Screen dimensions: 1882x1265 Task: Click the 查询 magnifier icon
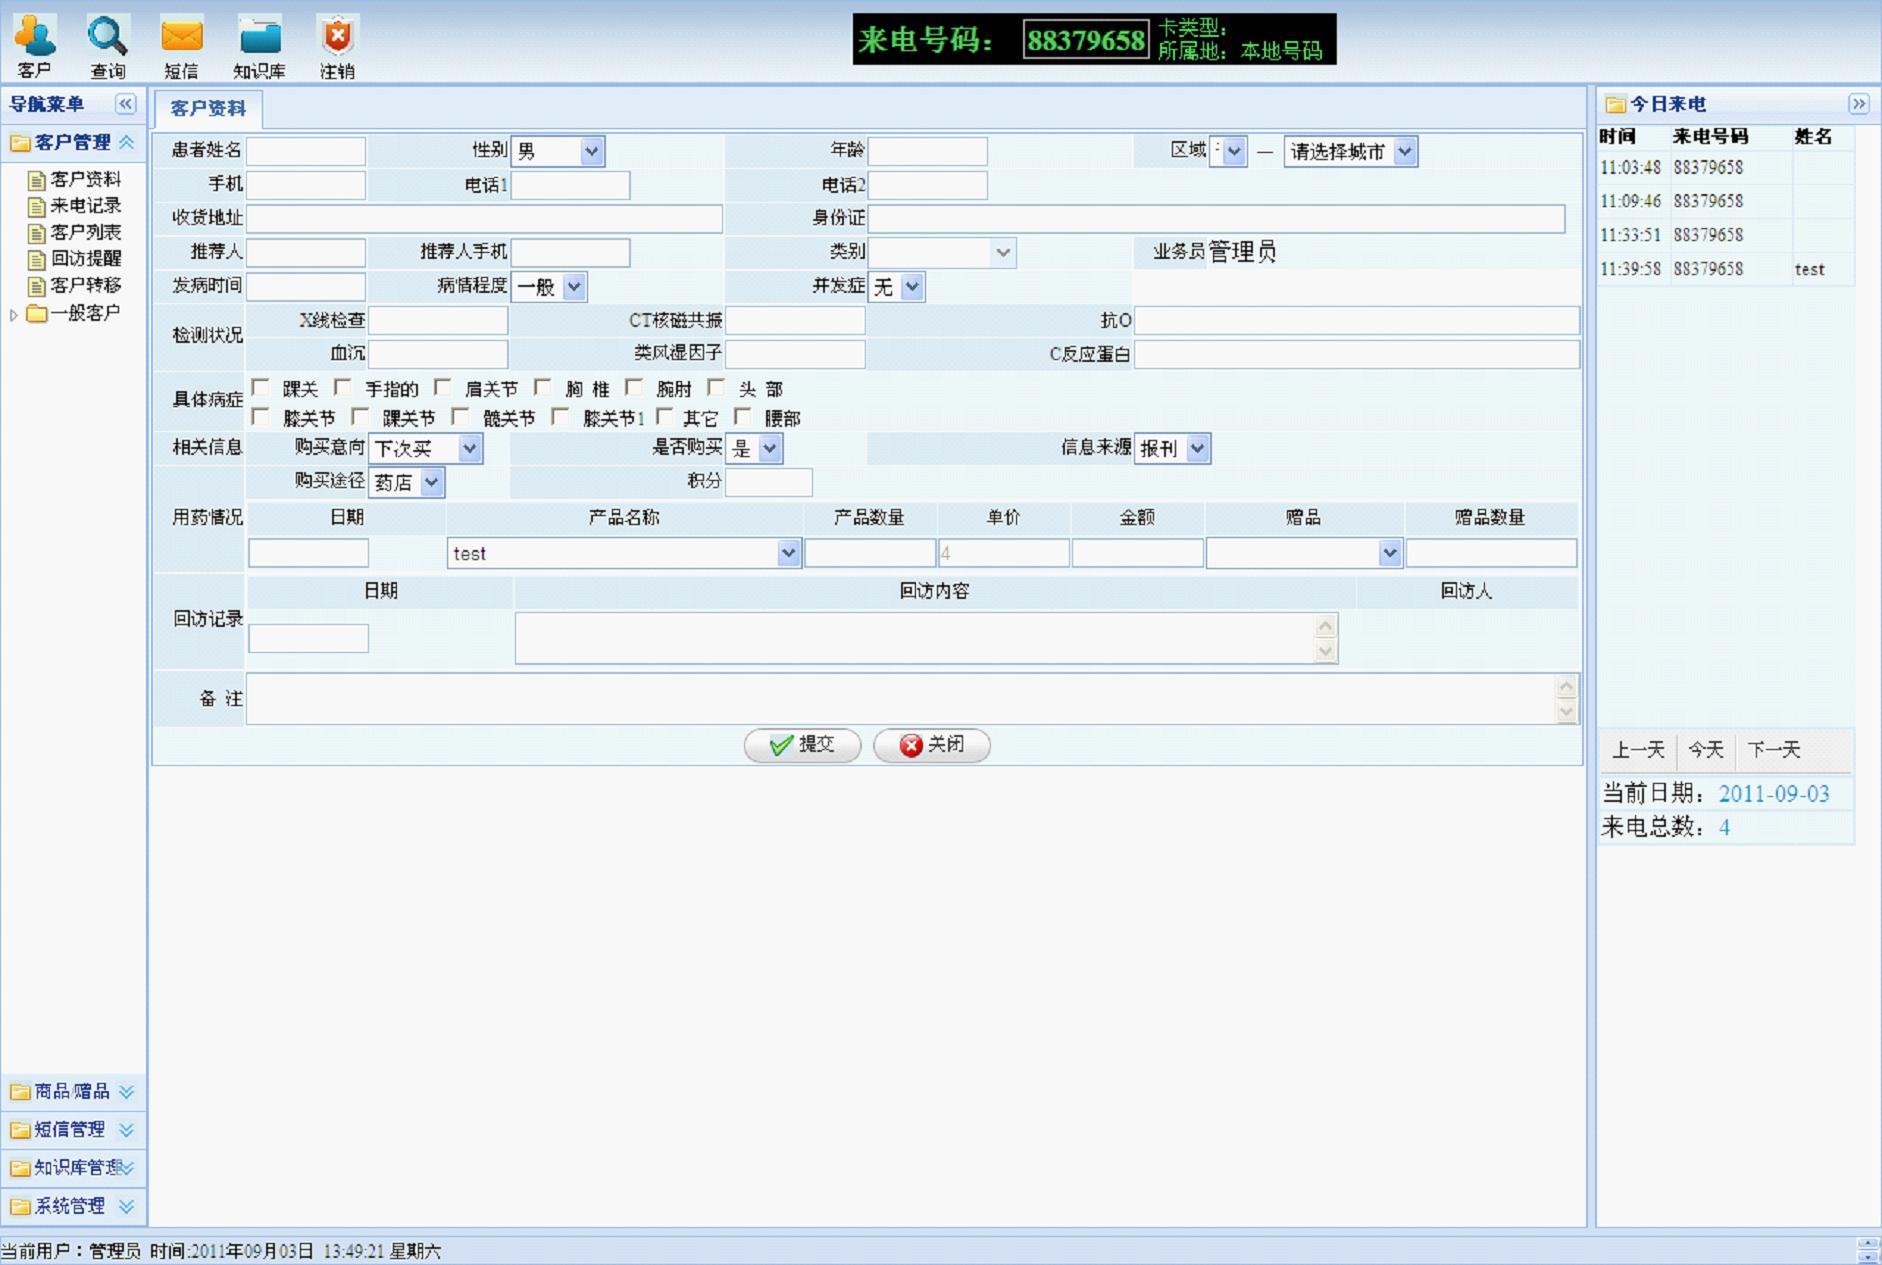pos(108,45)
